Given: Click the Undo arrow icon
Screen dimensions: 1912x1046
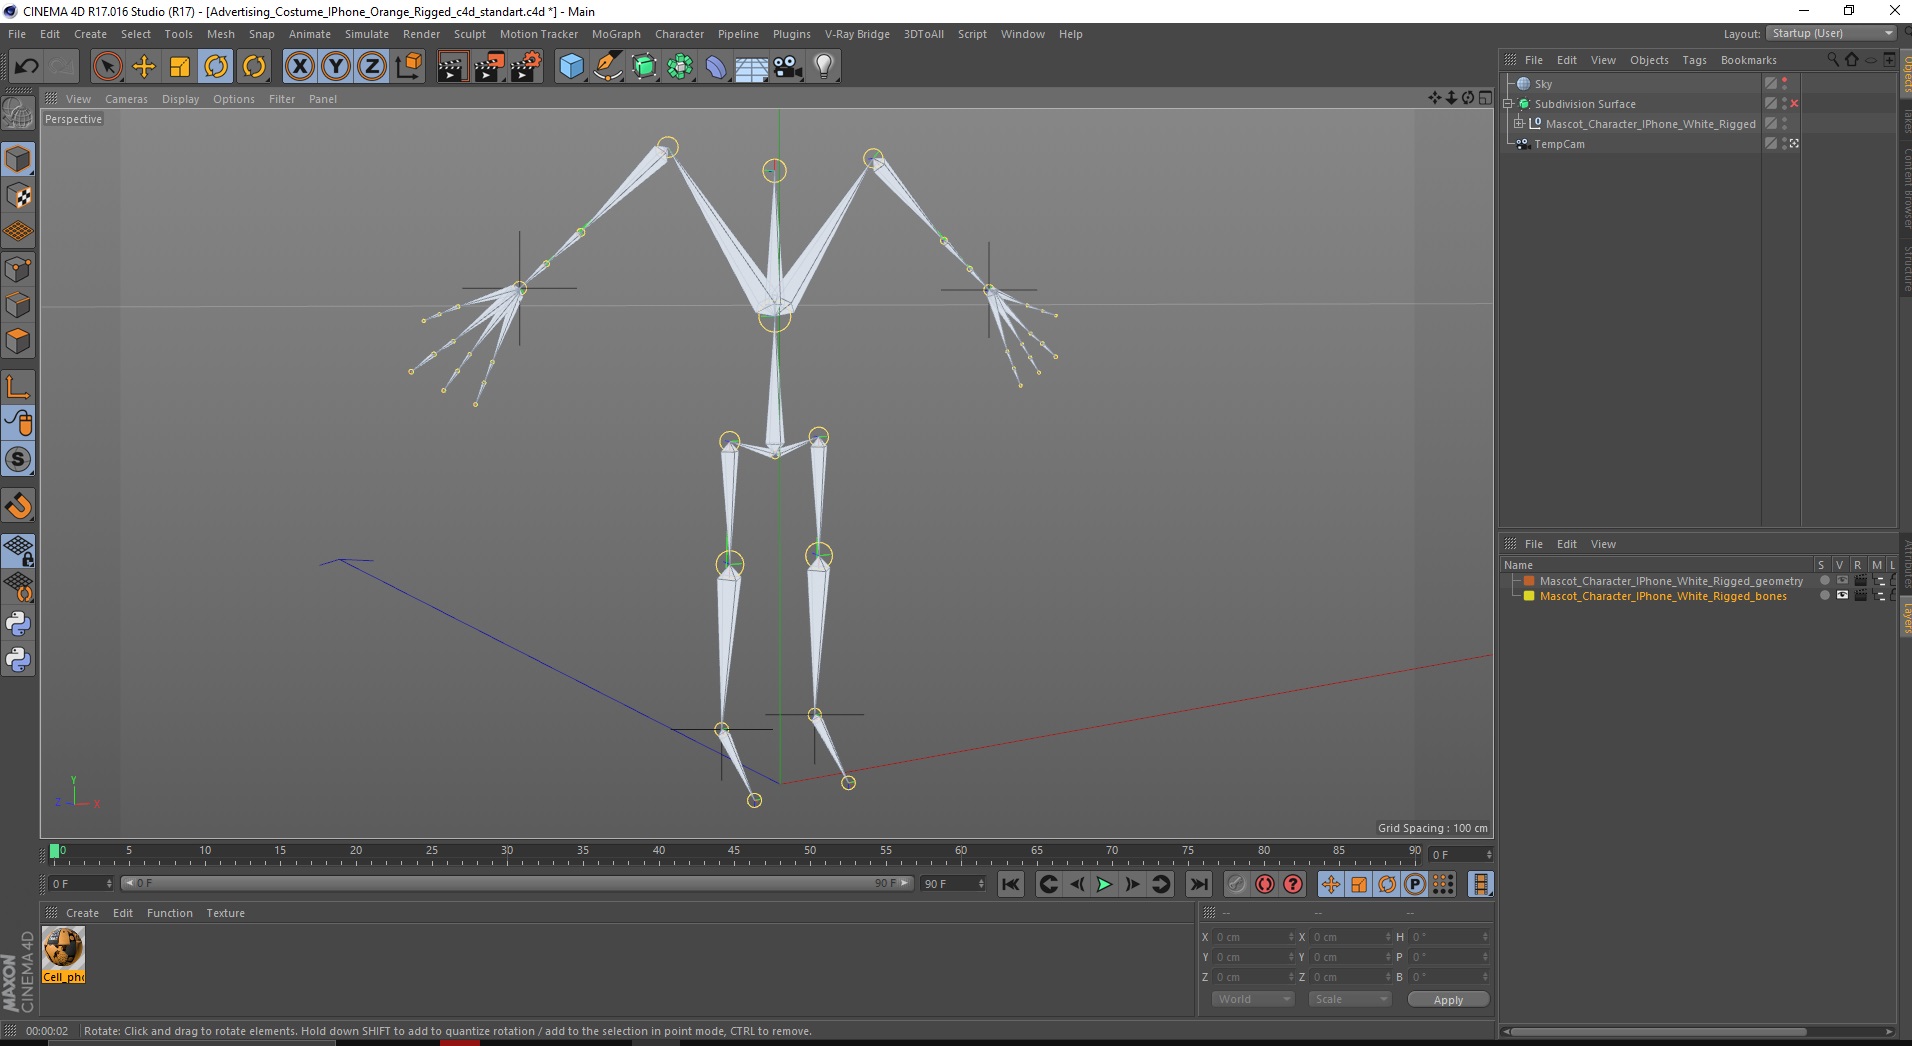Looking at the screenshot, I should 26,67.
